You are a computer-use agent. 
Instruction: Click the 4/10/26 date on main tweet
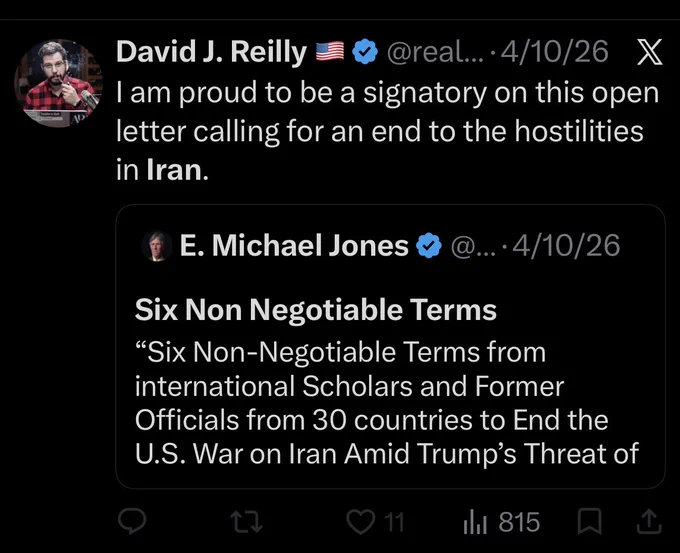[x=555, y=52]
